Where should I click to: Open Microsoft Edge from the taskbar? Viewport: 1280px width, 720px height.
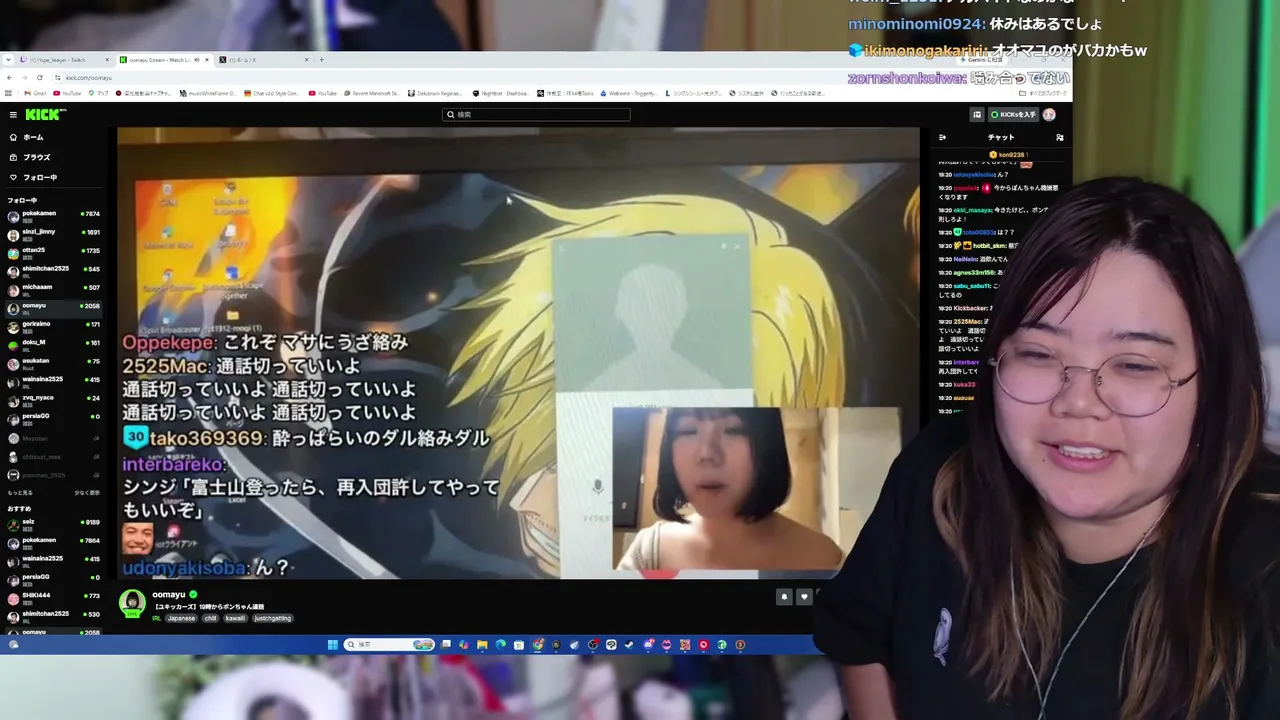(x=500, y=645)
